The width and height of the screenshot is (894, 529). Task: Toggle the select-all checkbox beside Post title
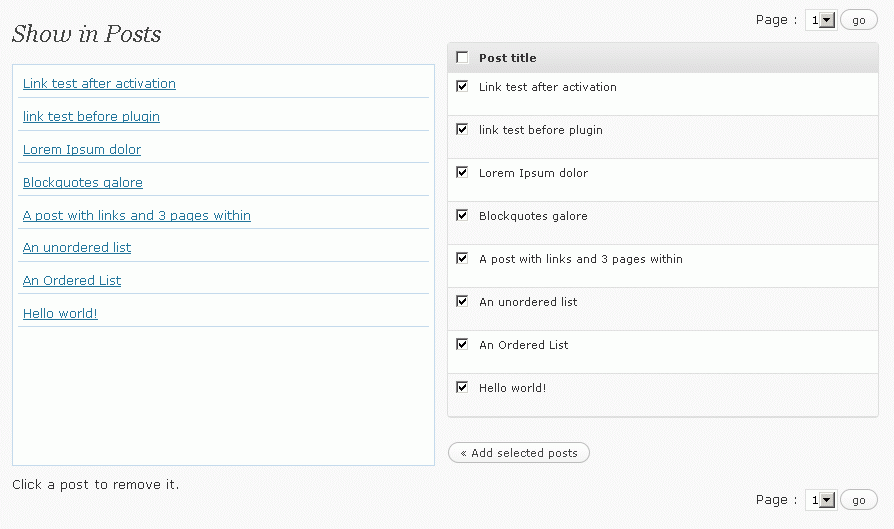462,58
